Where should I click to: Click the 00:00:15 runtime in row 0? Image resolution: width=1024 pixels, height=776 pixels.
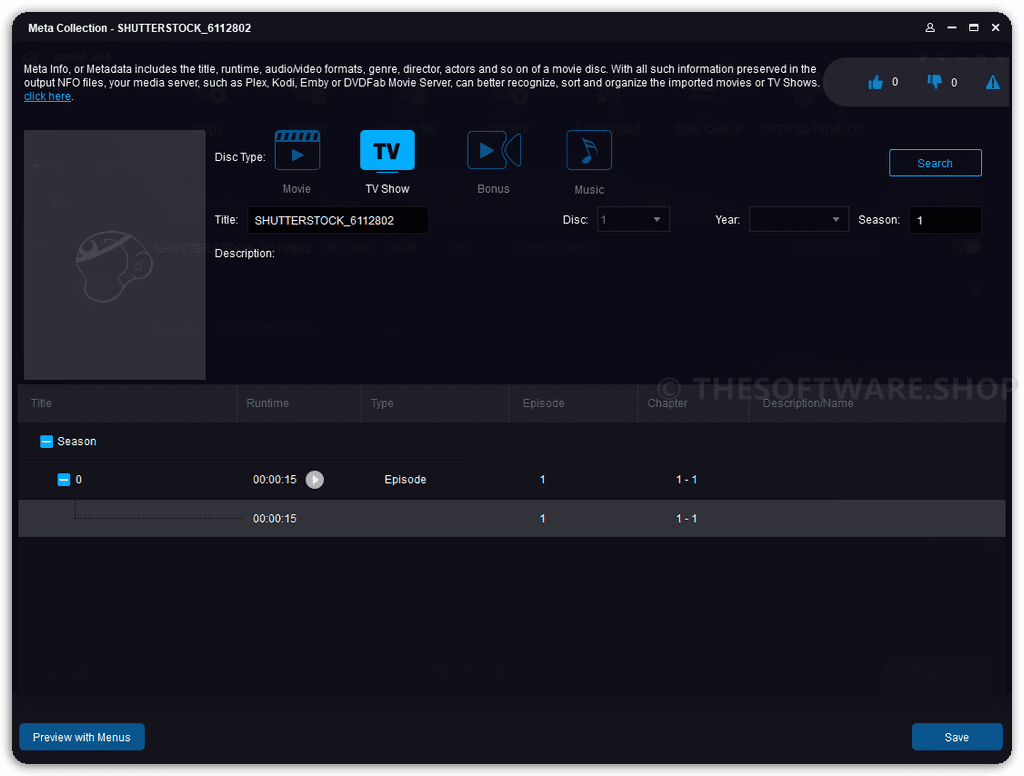[274, 479]
